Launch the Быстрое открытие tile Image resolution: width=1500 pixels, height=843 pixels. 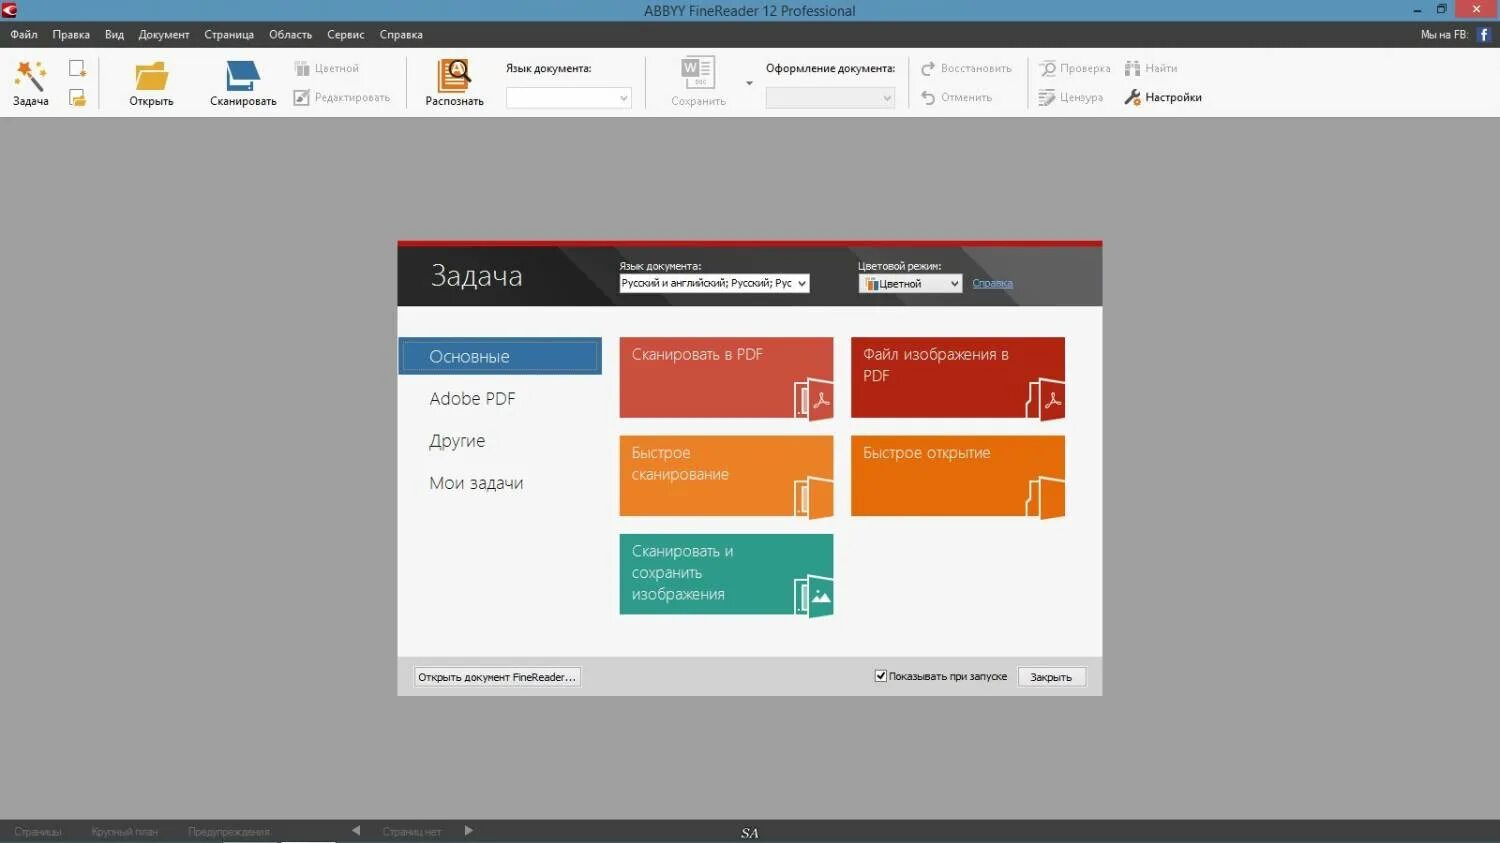pyautogui.click(x=958, y=476)
